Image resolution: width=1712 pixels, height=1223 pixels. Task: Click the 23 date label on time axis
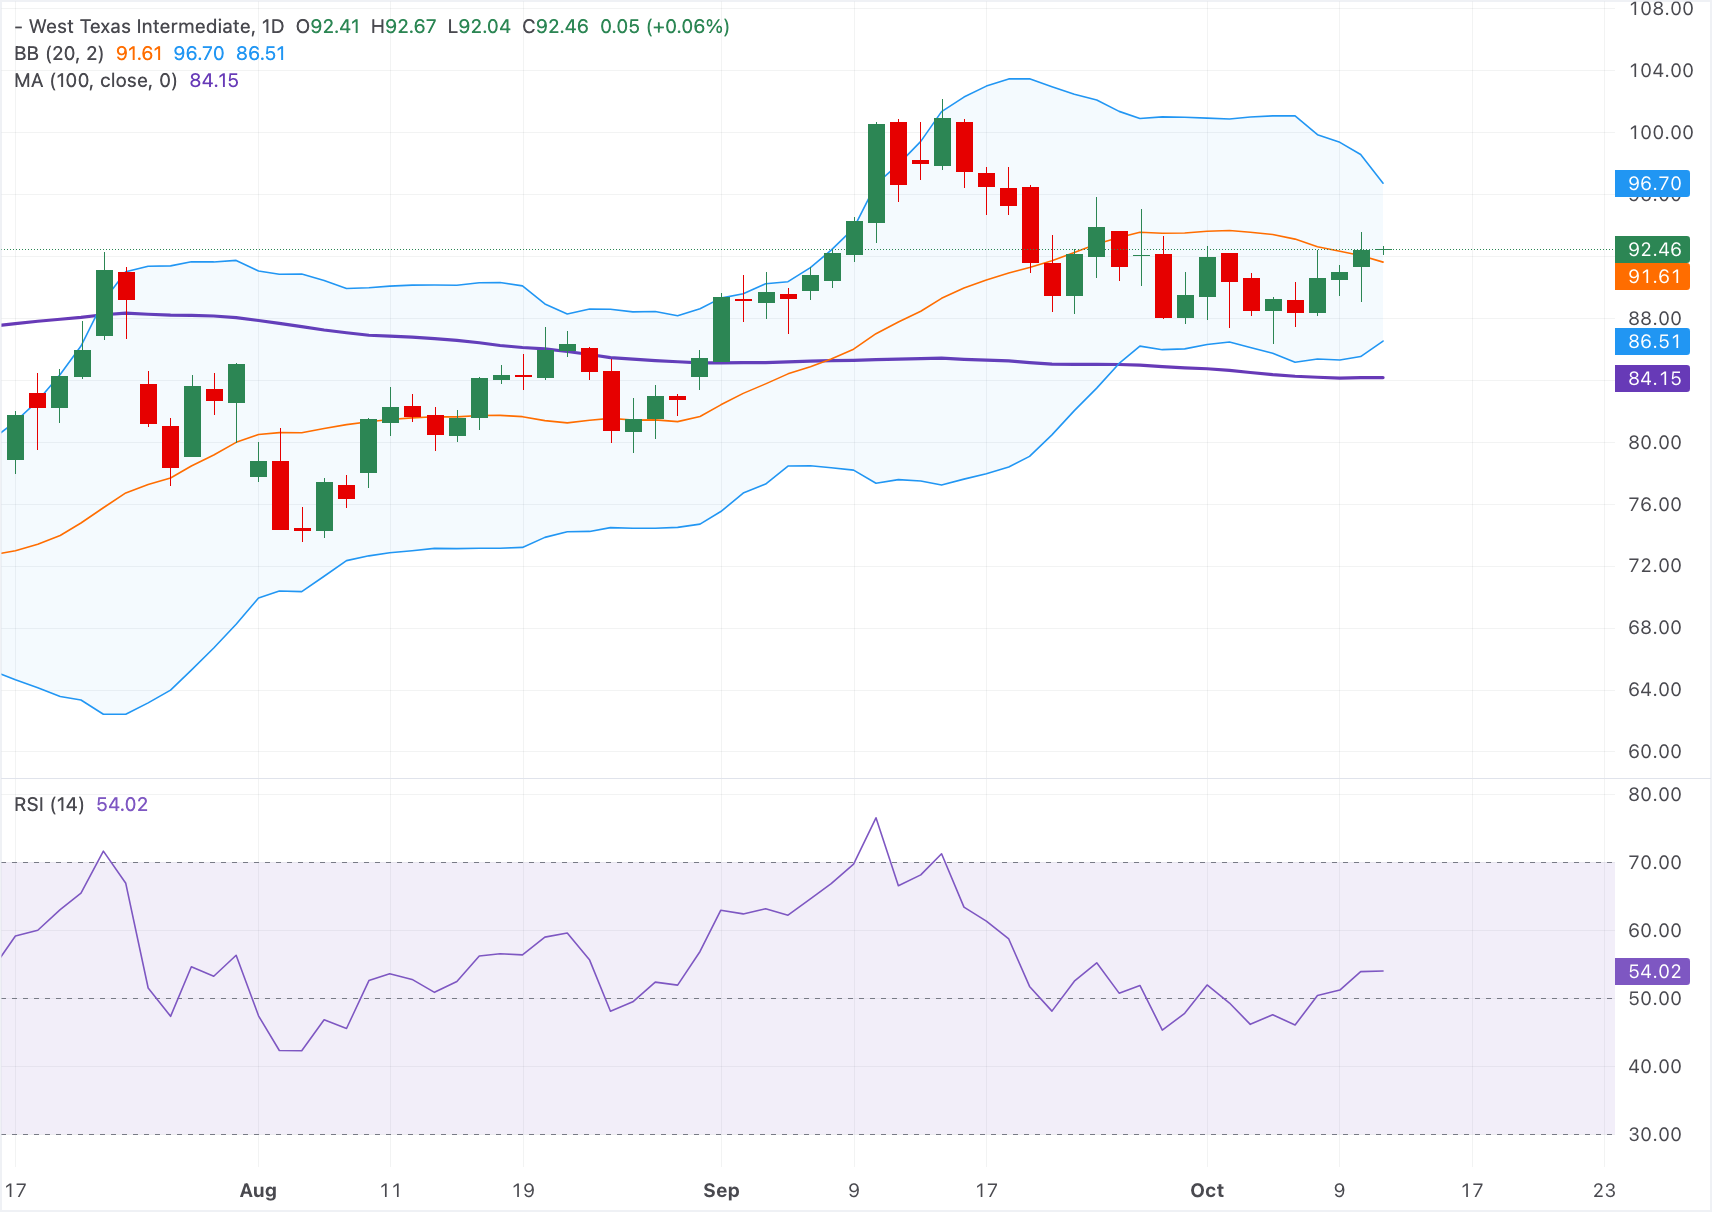click(1604, 1190)
